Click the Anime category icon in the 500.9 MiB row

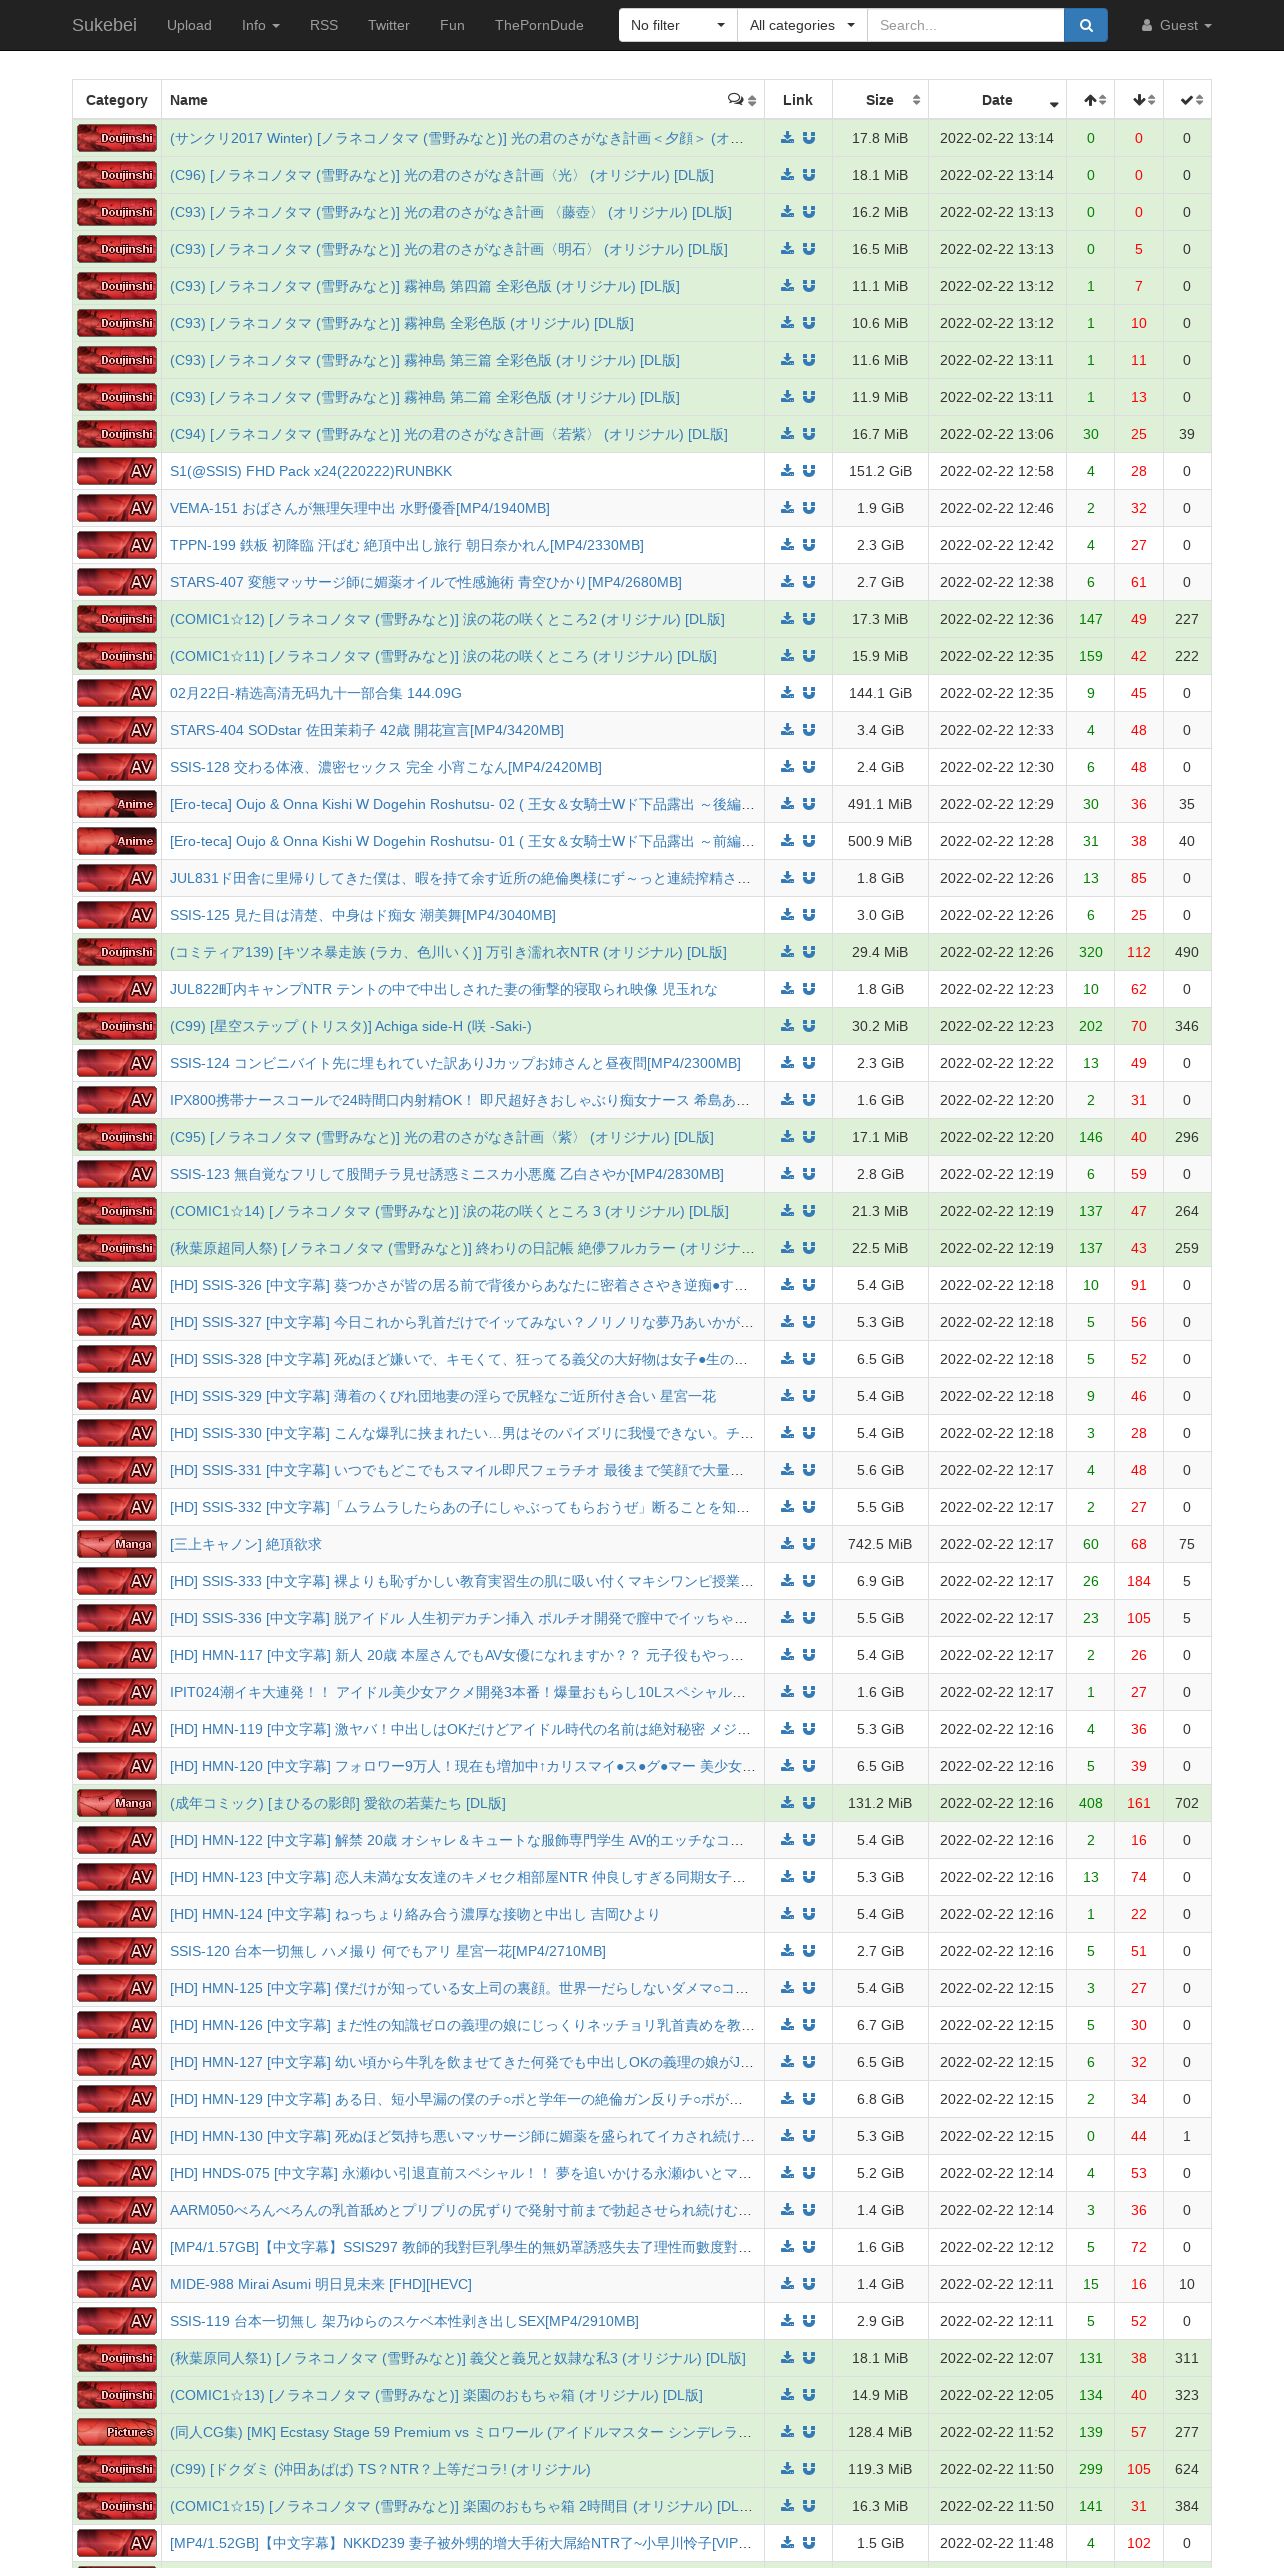[x=117, y=841]
